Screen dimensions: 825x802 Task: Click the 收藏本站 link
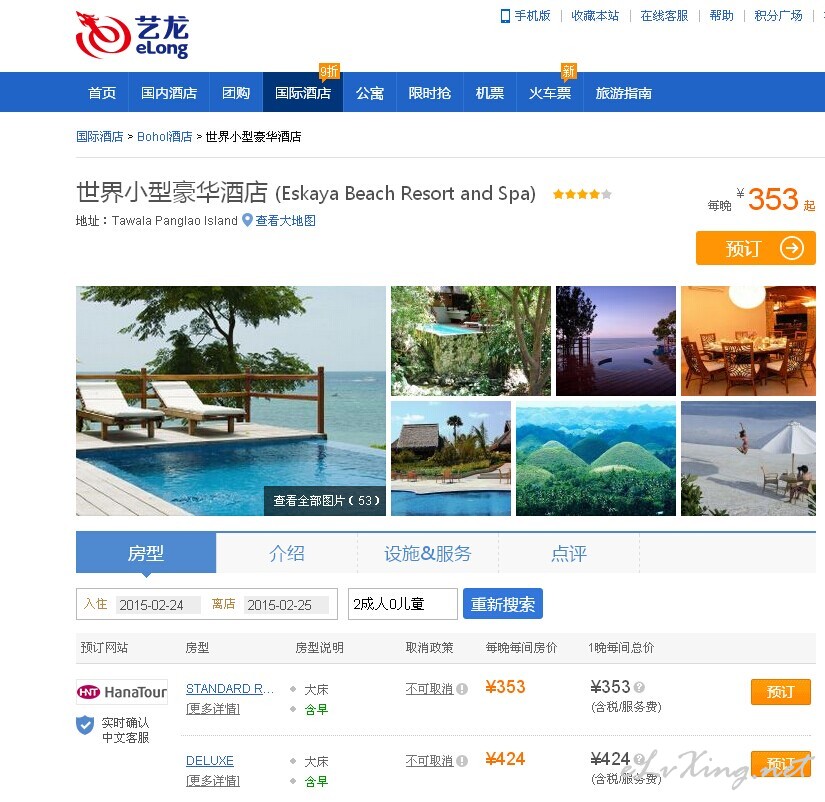tap(595, 16)
